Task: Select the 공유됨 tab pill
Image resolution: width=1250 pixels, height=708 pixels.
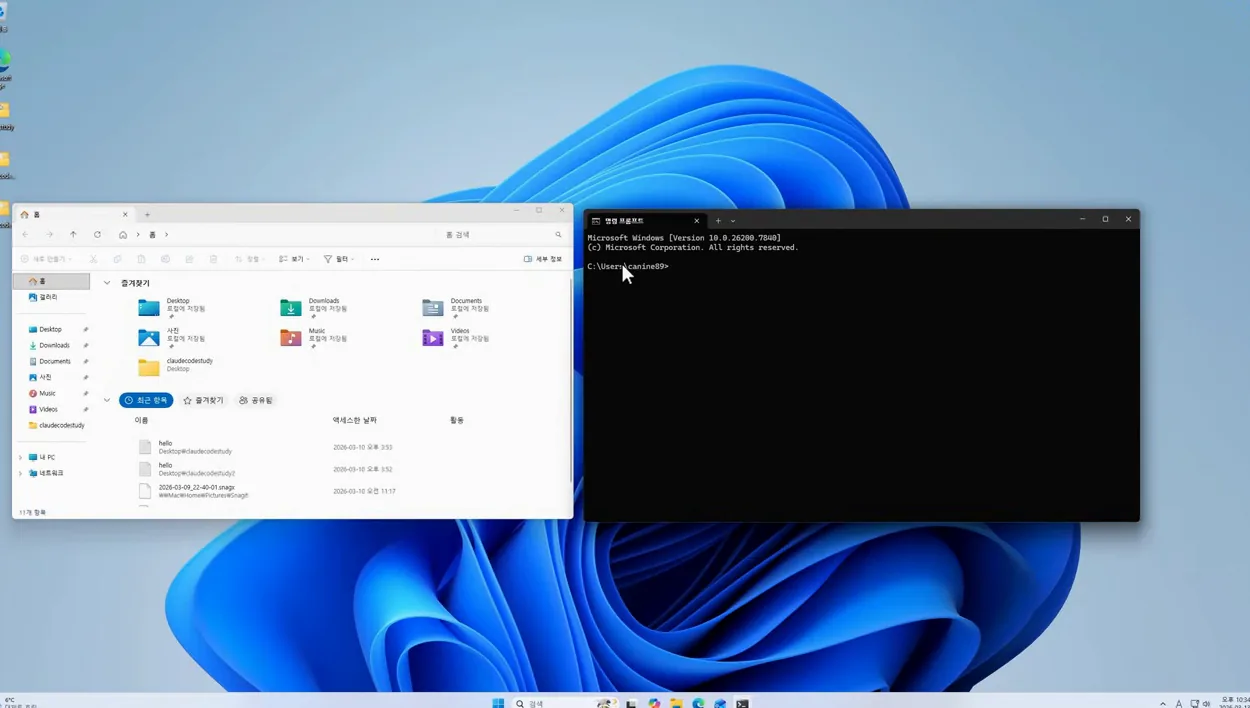Action: (256, 400)
